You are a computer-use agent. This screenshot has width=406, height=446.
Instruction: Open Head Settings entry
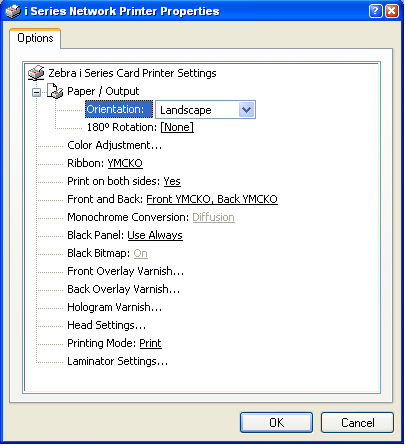point(107,325)
